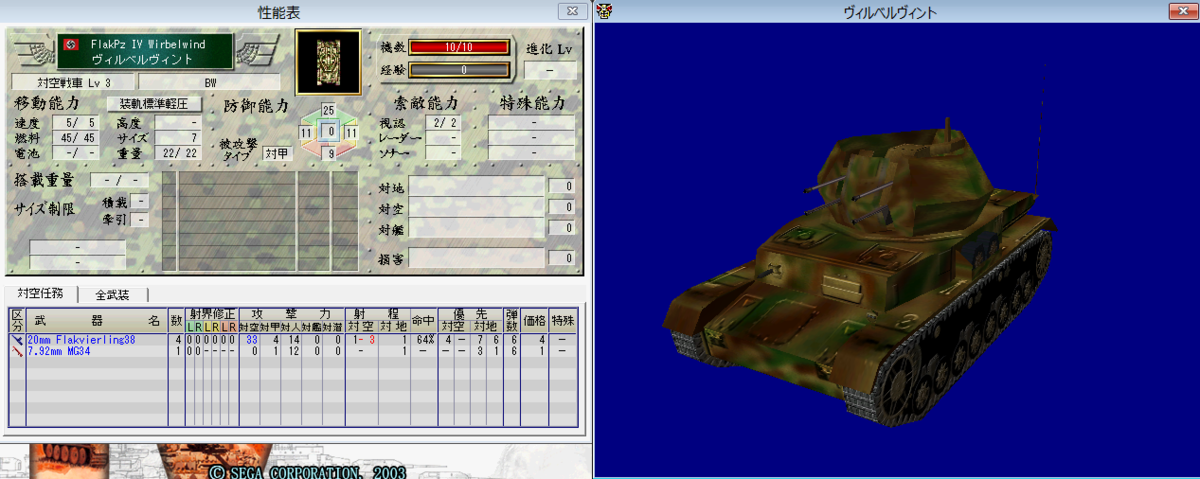
Task: Click the 燃料 value 45/ 45
Action: [76, 137]
